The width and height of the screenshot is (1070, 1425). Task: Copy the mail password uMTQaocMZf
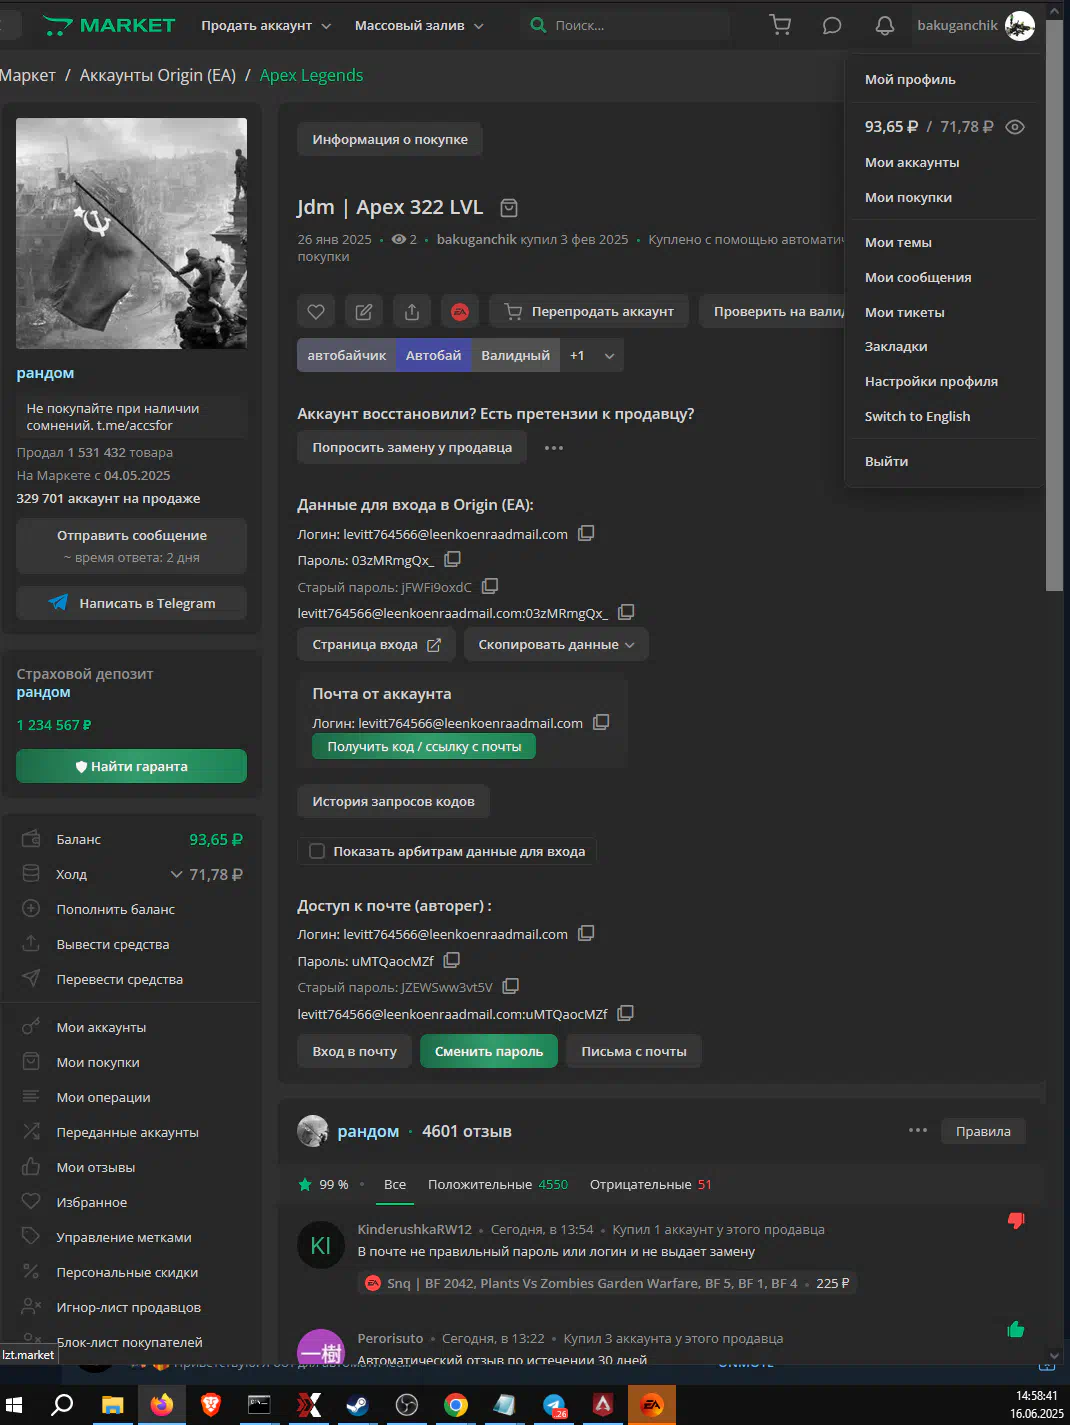pos(452,960)
